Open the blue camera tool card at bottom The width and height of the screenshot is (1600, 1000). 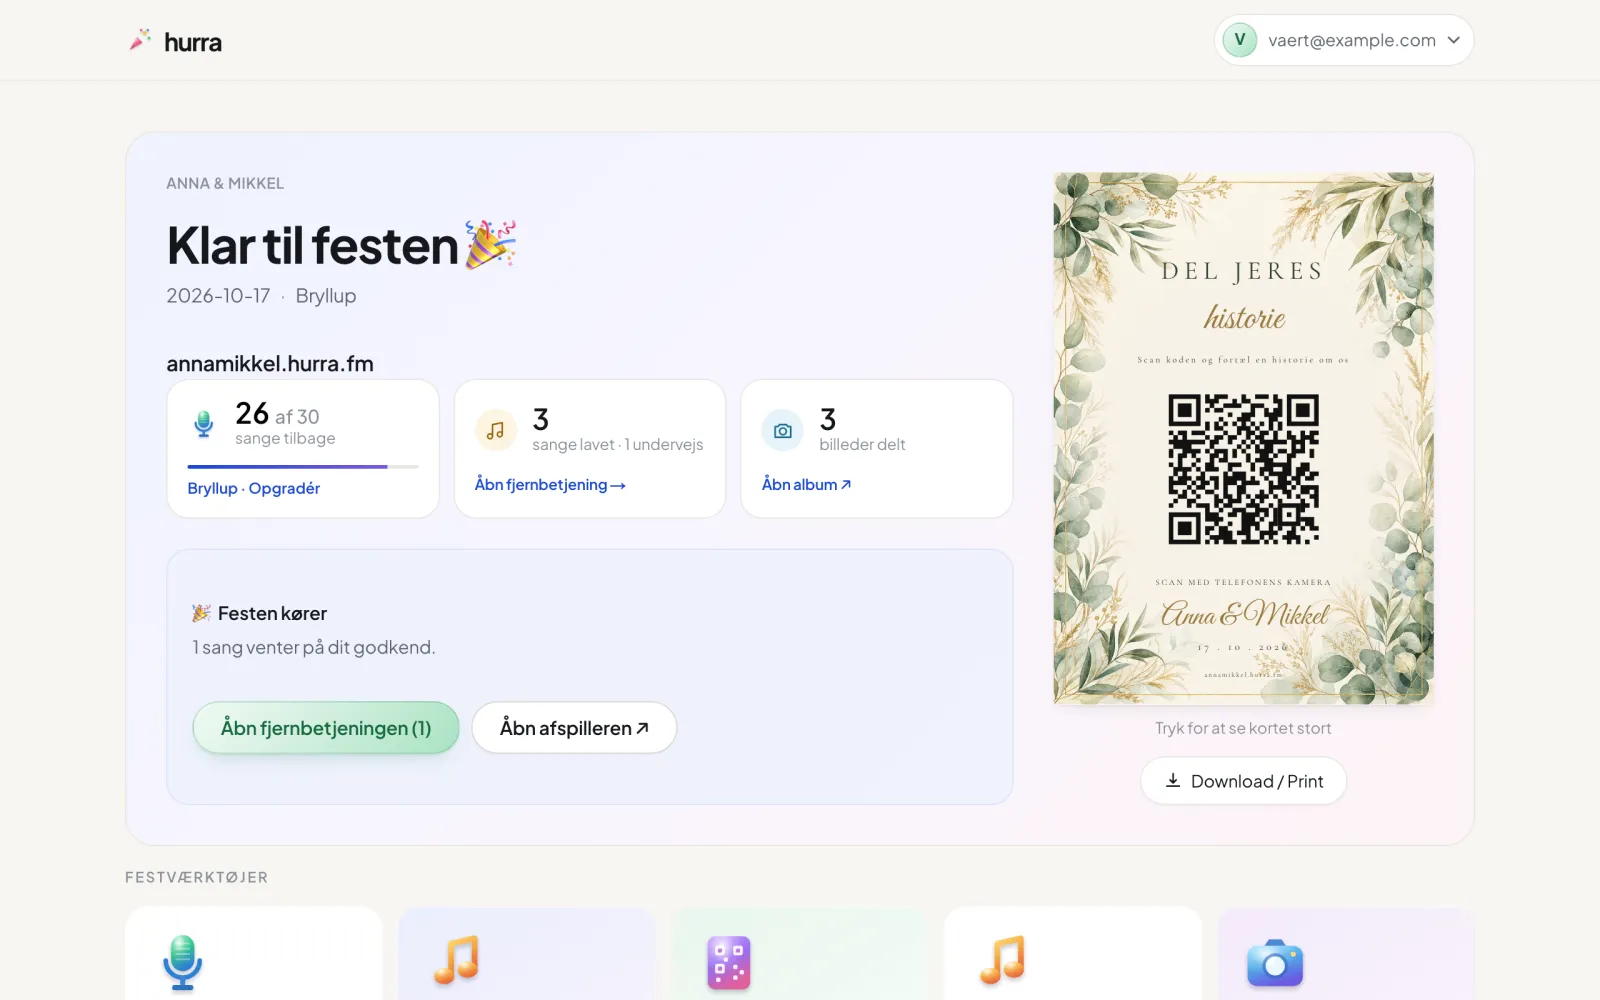tap(1346, 953)
